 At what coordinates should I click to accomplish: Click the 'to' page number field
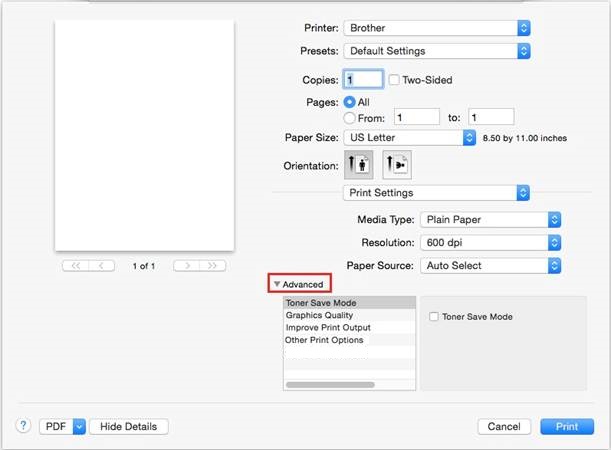pyautogui.click(x=491, y=117)
